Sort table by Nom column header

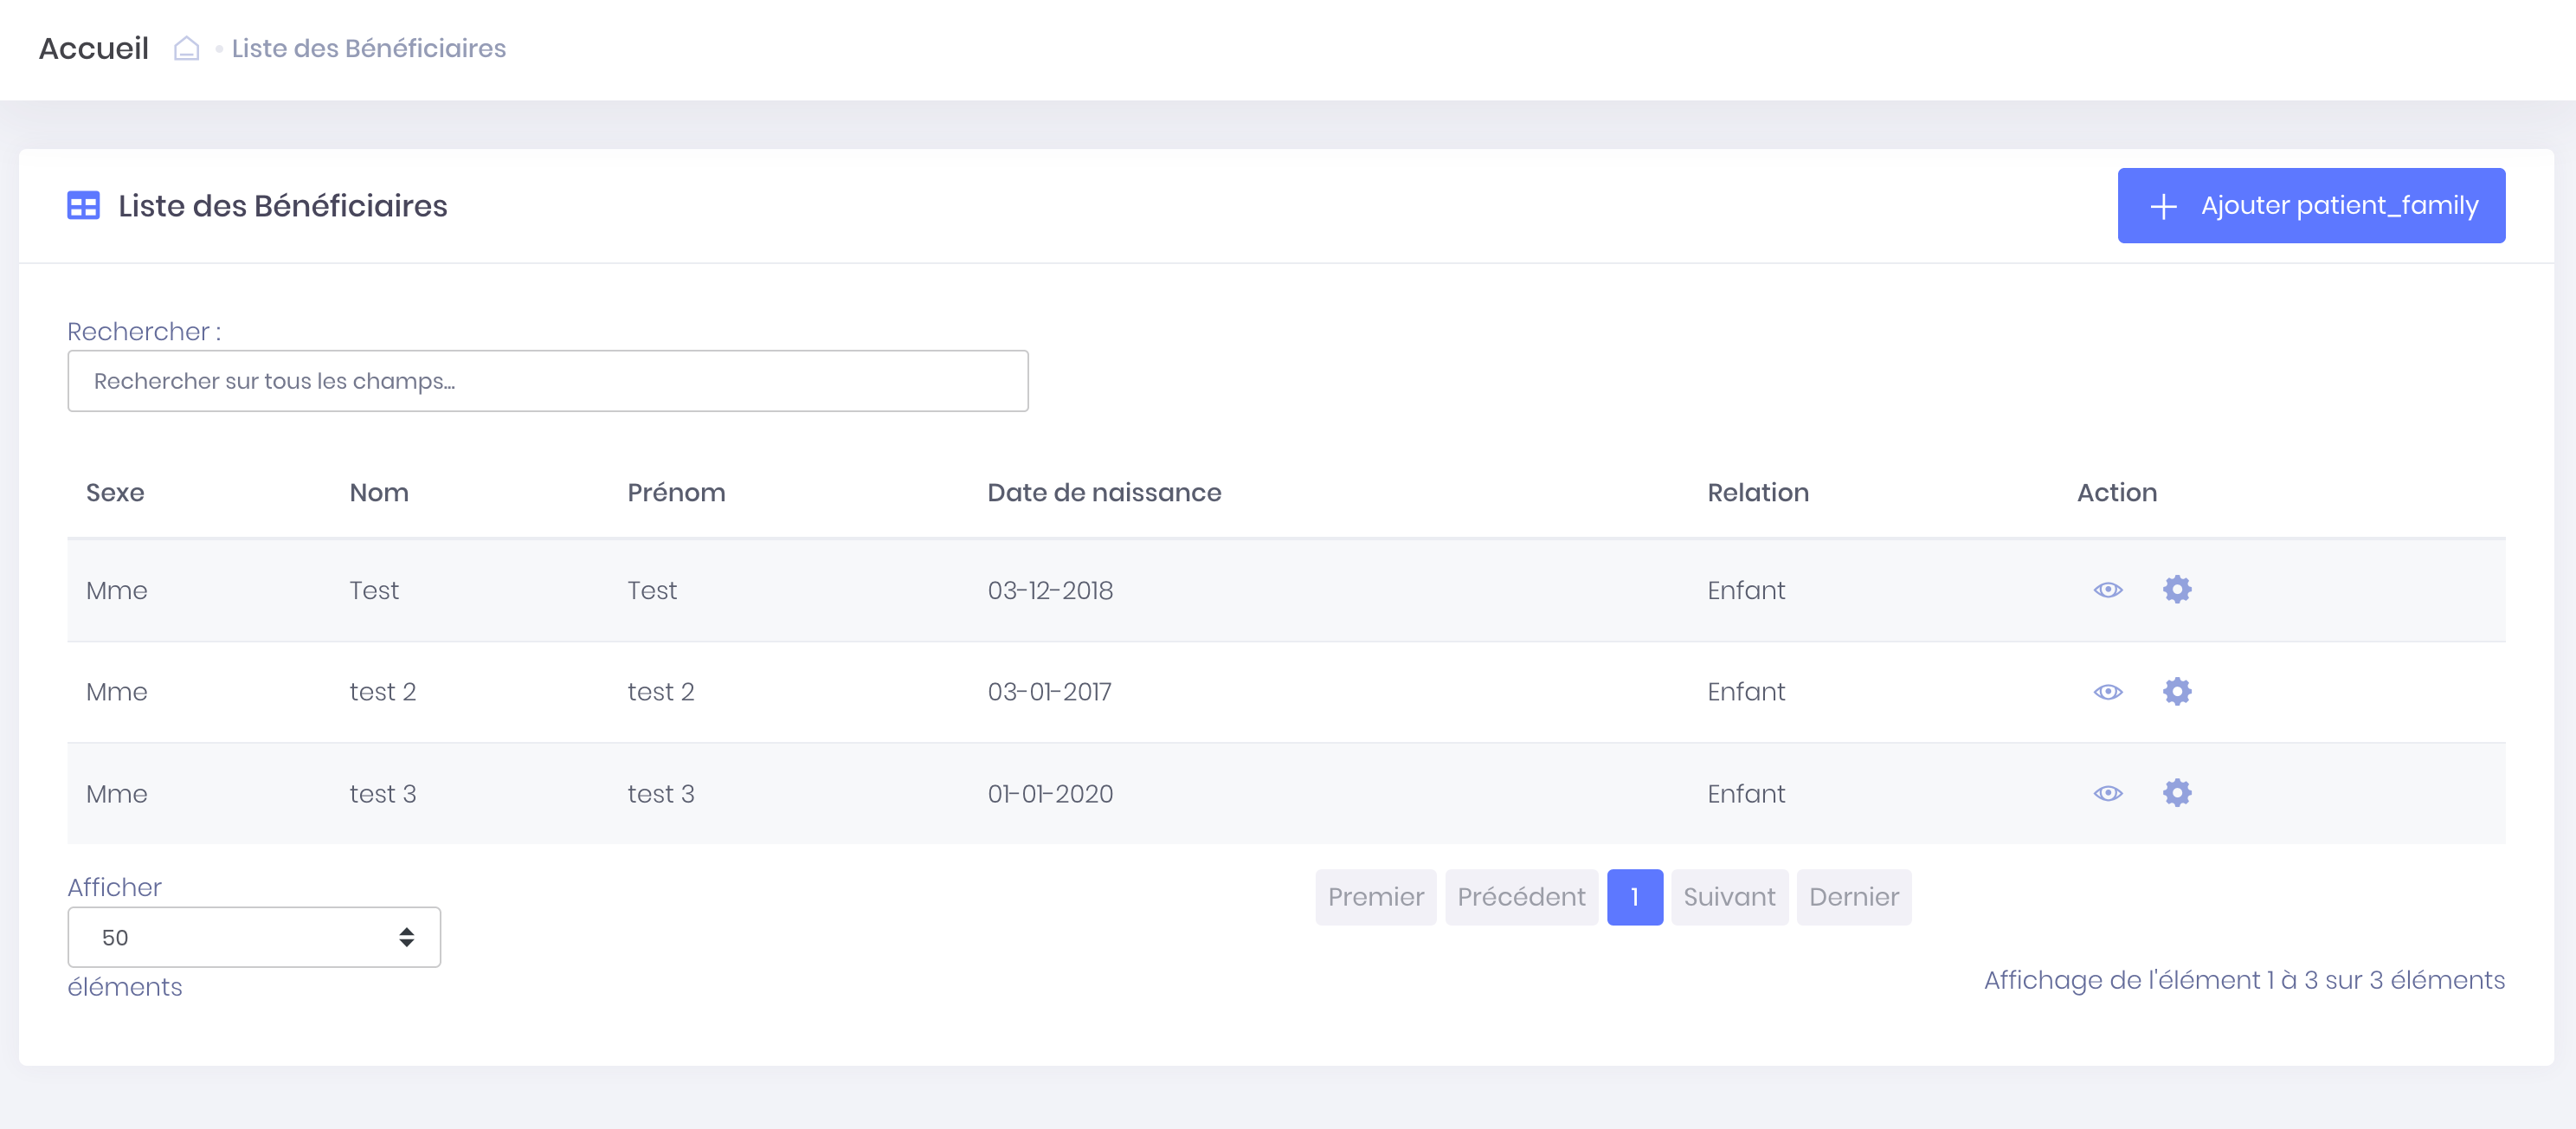click(x=378, y=493)
